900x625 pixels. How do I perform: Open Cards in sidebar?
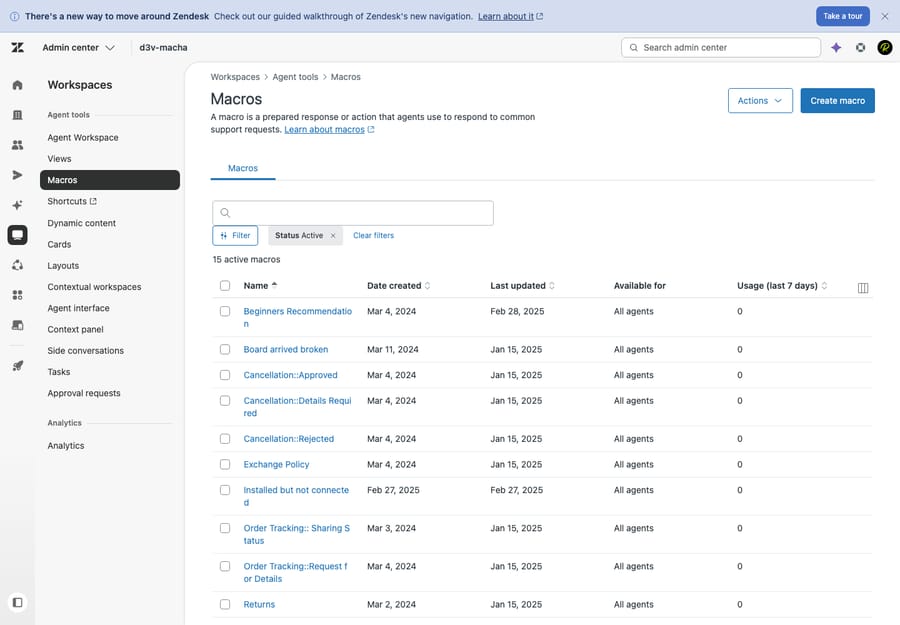(x=60, y=244)
